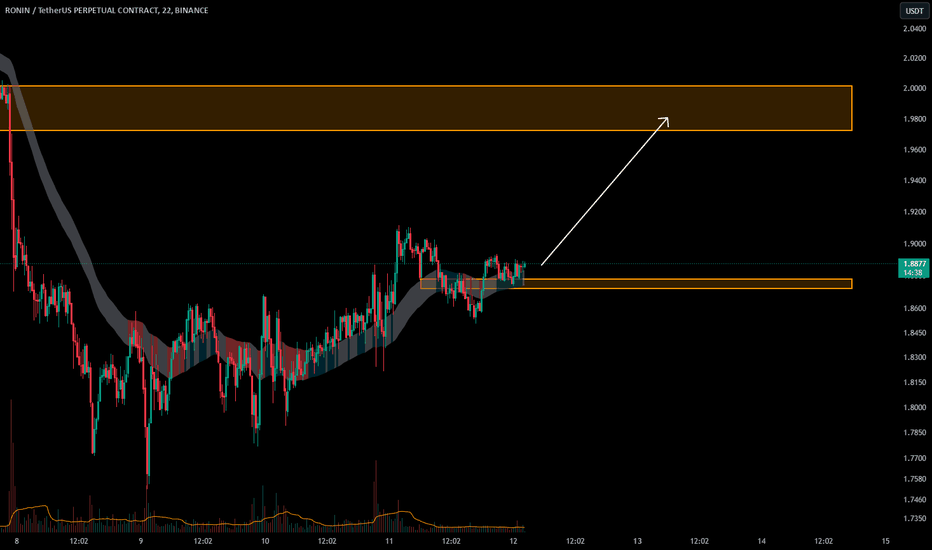Click date 13 on the time axis
932x550 pixels.
pyautogui.click(x=637, y=541)
